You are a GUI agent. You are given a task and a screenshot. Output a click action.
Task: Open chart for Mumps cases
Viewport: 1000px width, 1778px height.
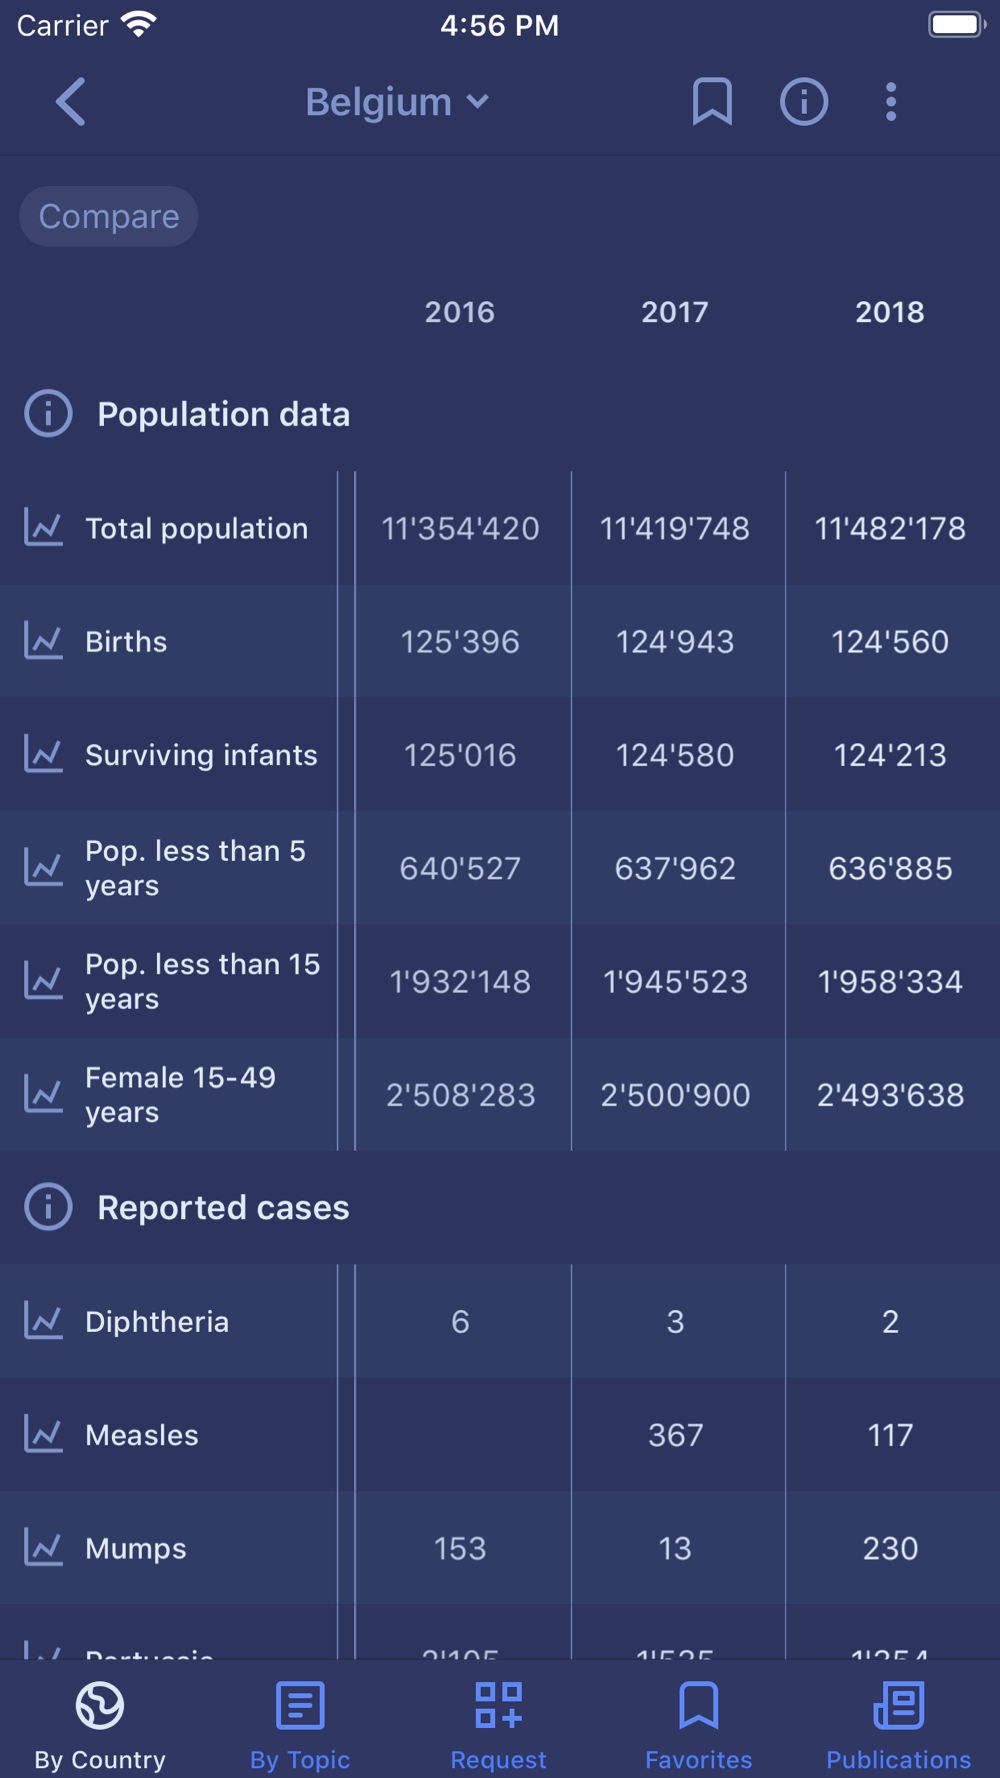click(x=44, y=1548)
